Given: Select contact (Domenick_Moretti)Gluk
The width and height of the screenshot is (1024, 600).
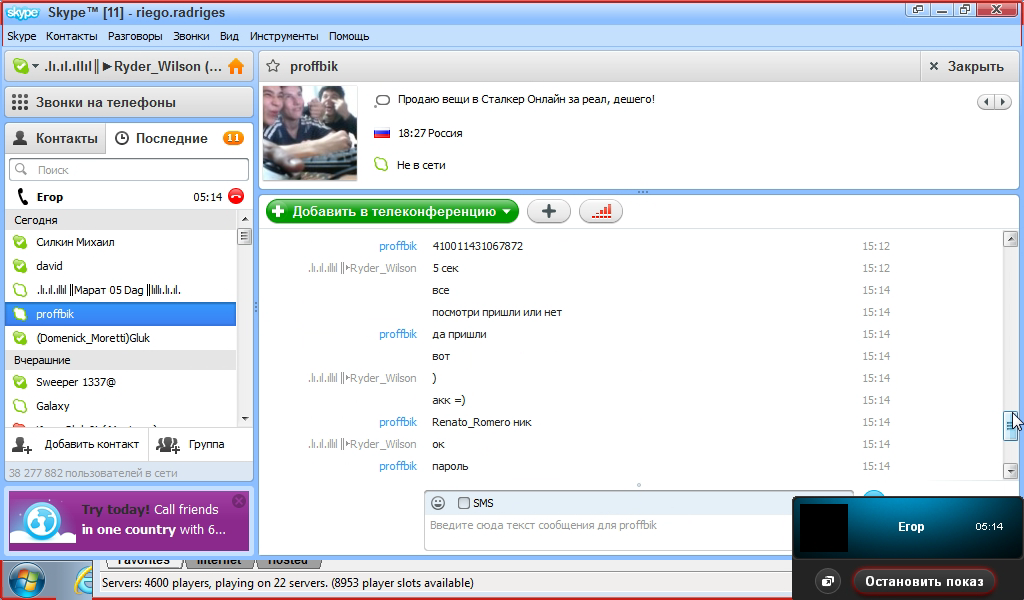Looking at the screenshot, I should click(121, 338).
